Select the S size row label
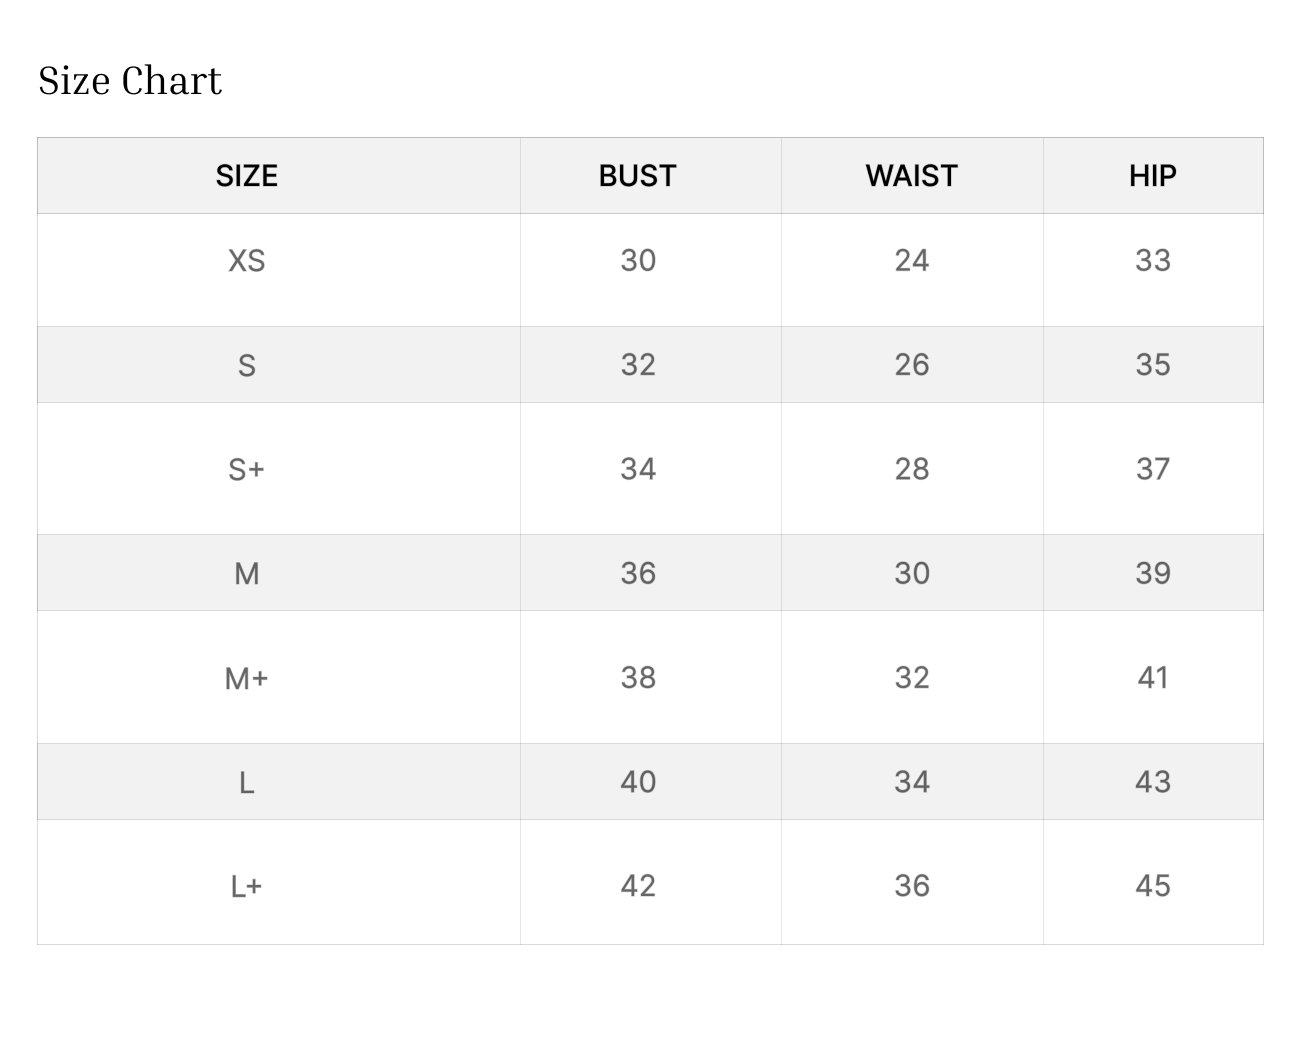 point(247,365)
